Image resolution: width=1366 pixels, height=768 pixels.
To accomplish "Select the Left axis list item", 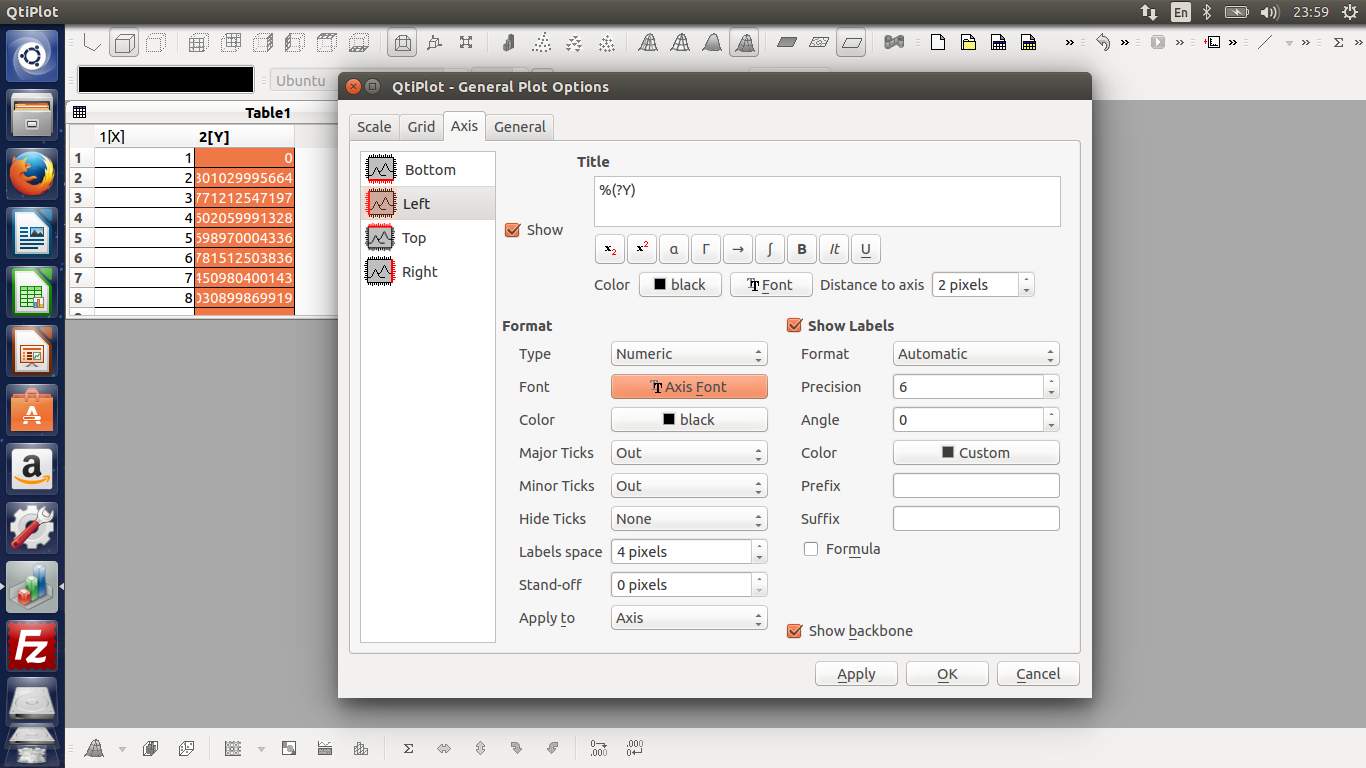I will [428, 203].
